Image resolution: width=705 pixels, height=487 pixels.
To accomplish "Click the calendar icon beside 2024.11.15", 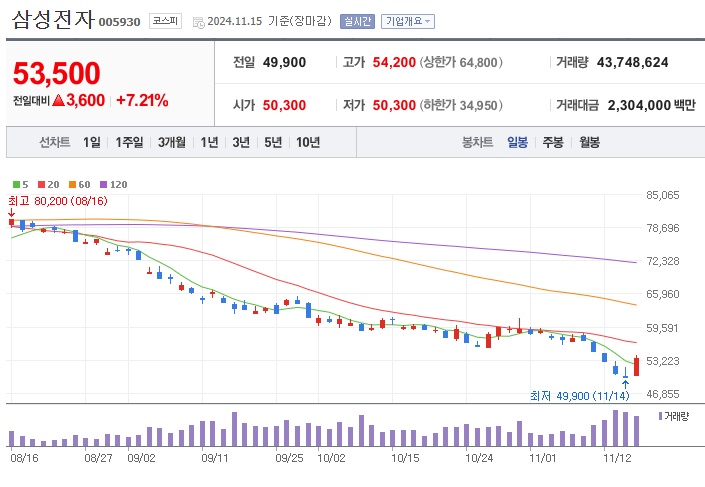I will (x=198, y=22).
